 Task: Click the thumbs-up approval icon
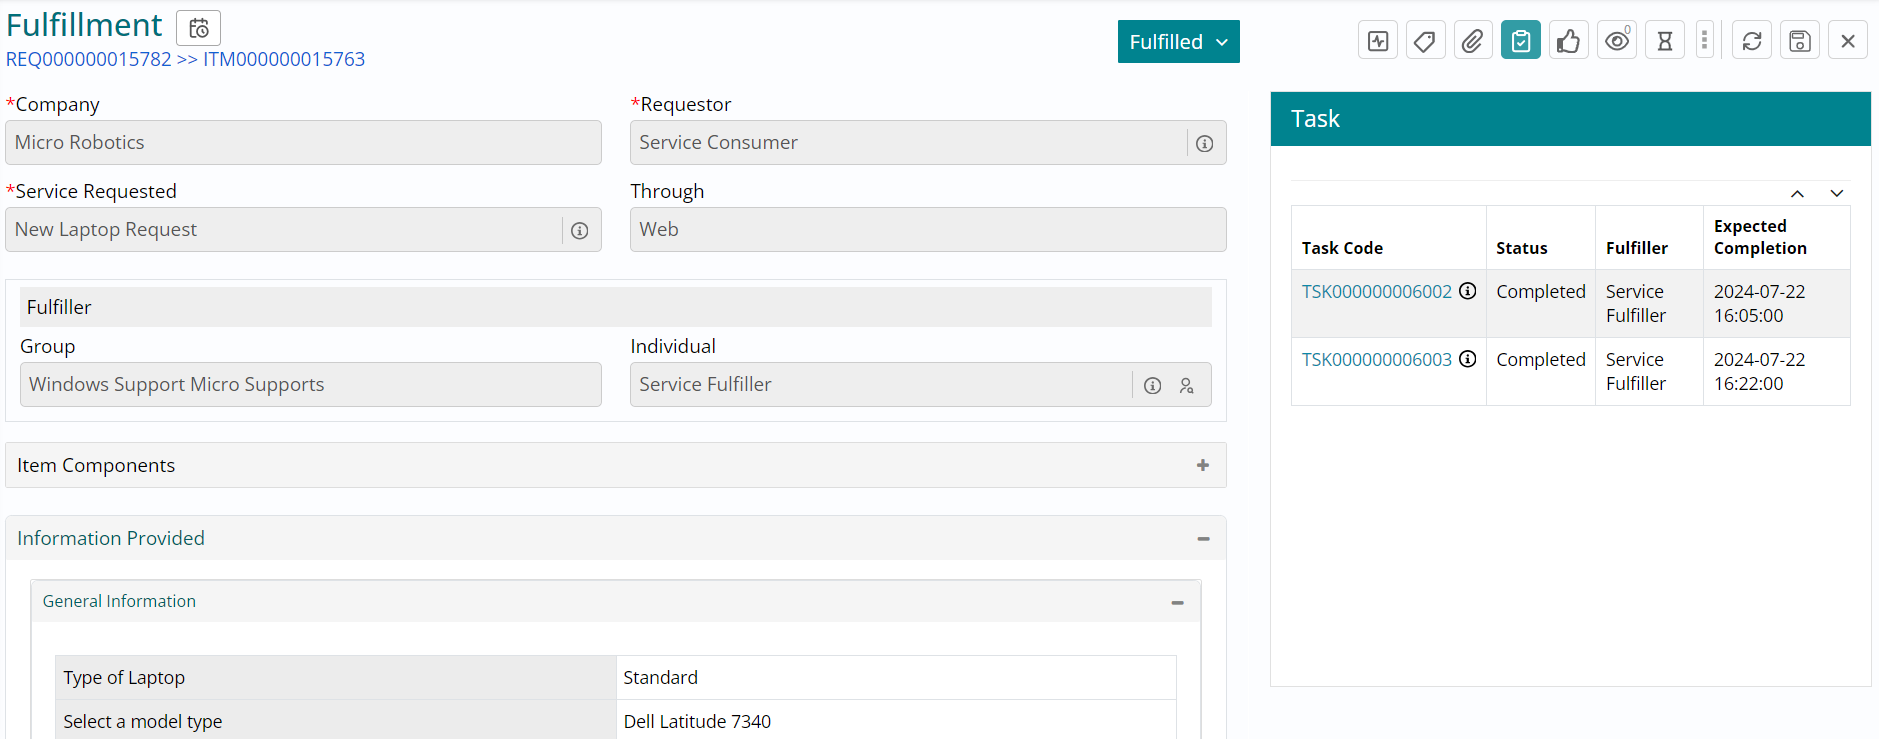tap(1568, 41)
